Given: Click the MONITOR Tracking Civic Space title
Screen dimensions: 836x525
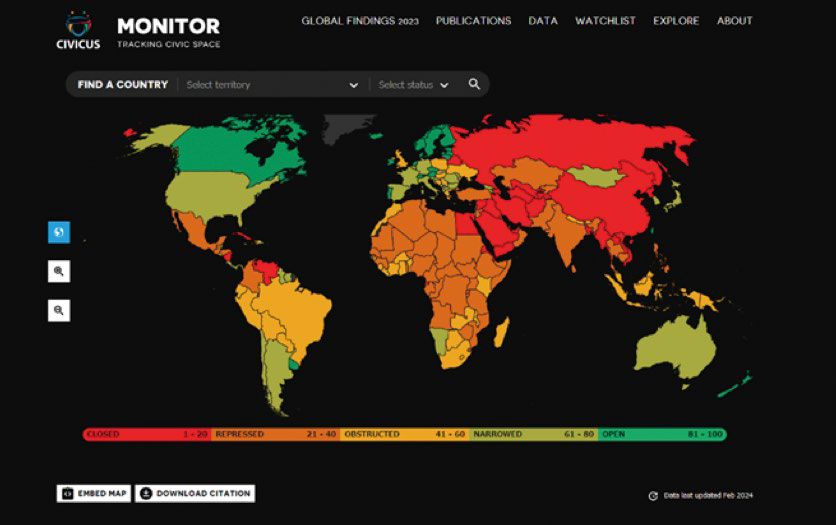Looking at the screenshot, I should point(168,32).
